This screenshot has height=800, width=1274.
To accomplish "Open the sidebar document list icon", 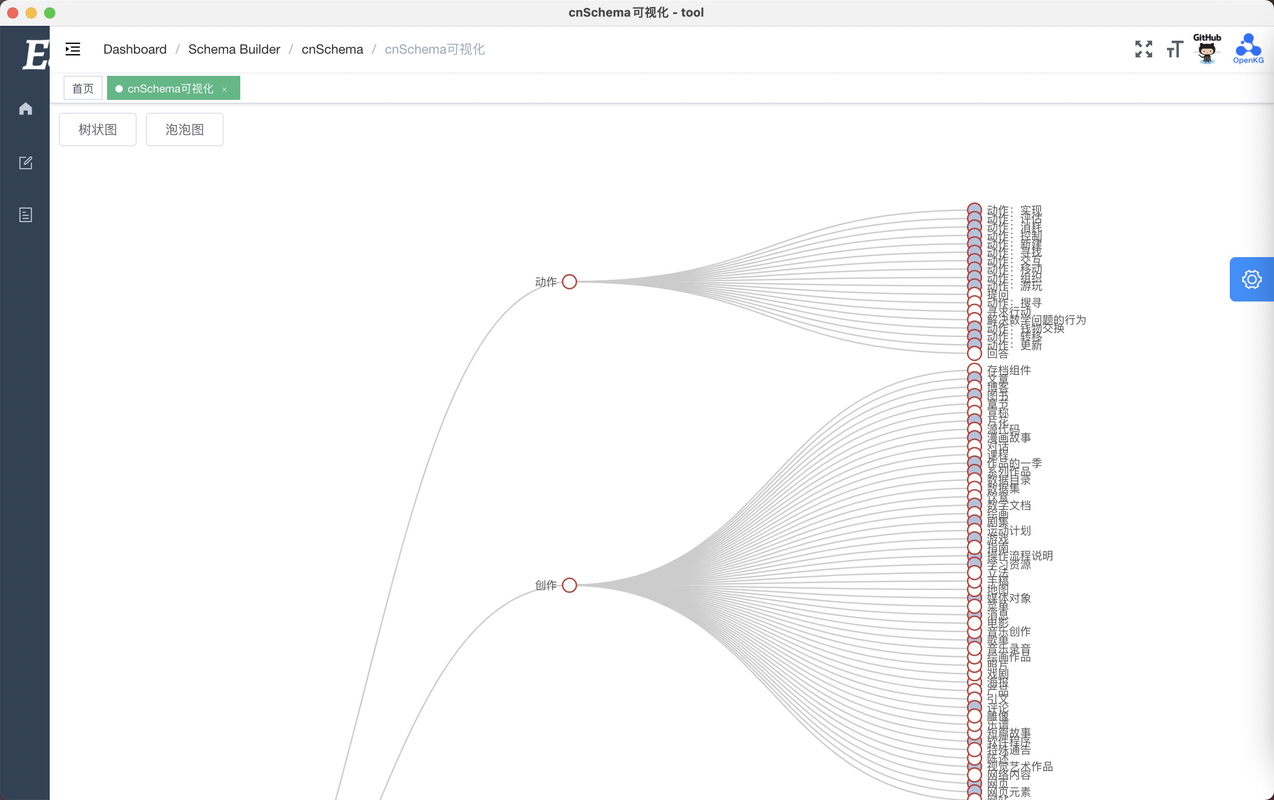I will 25,215.
